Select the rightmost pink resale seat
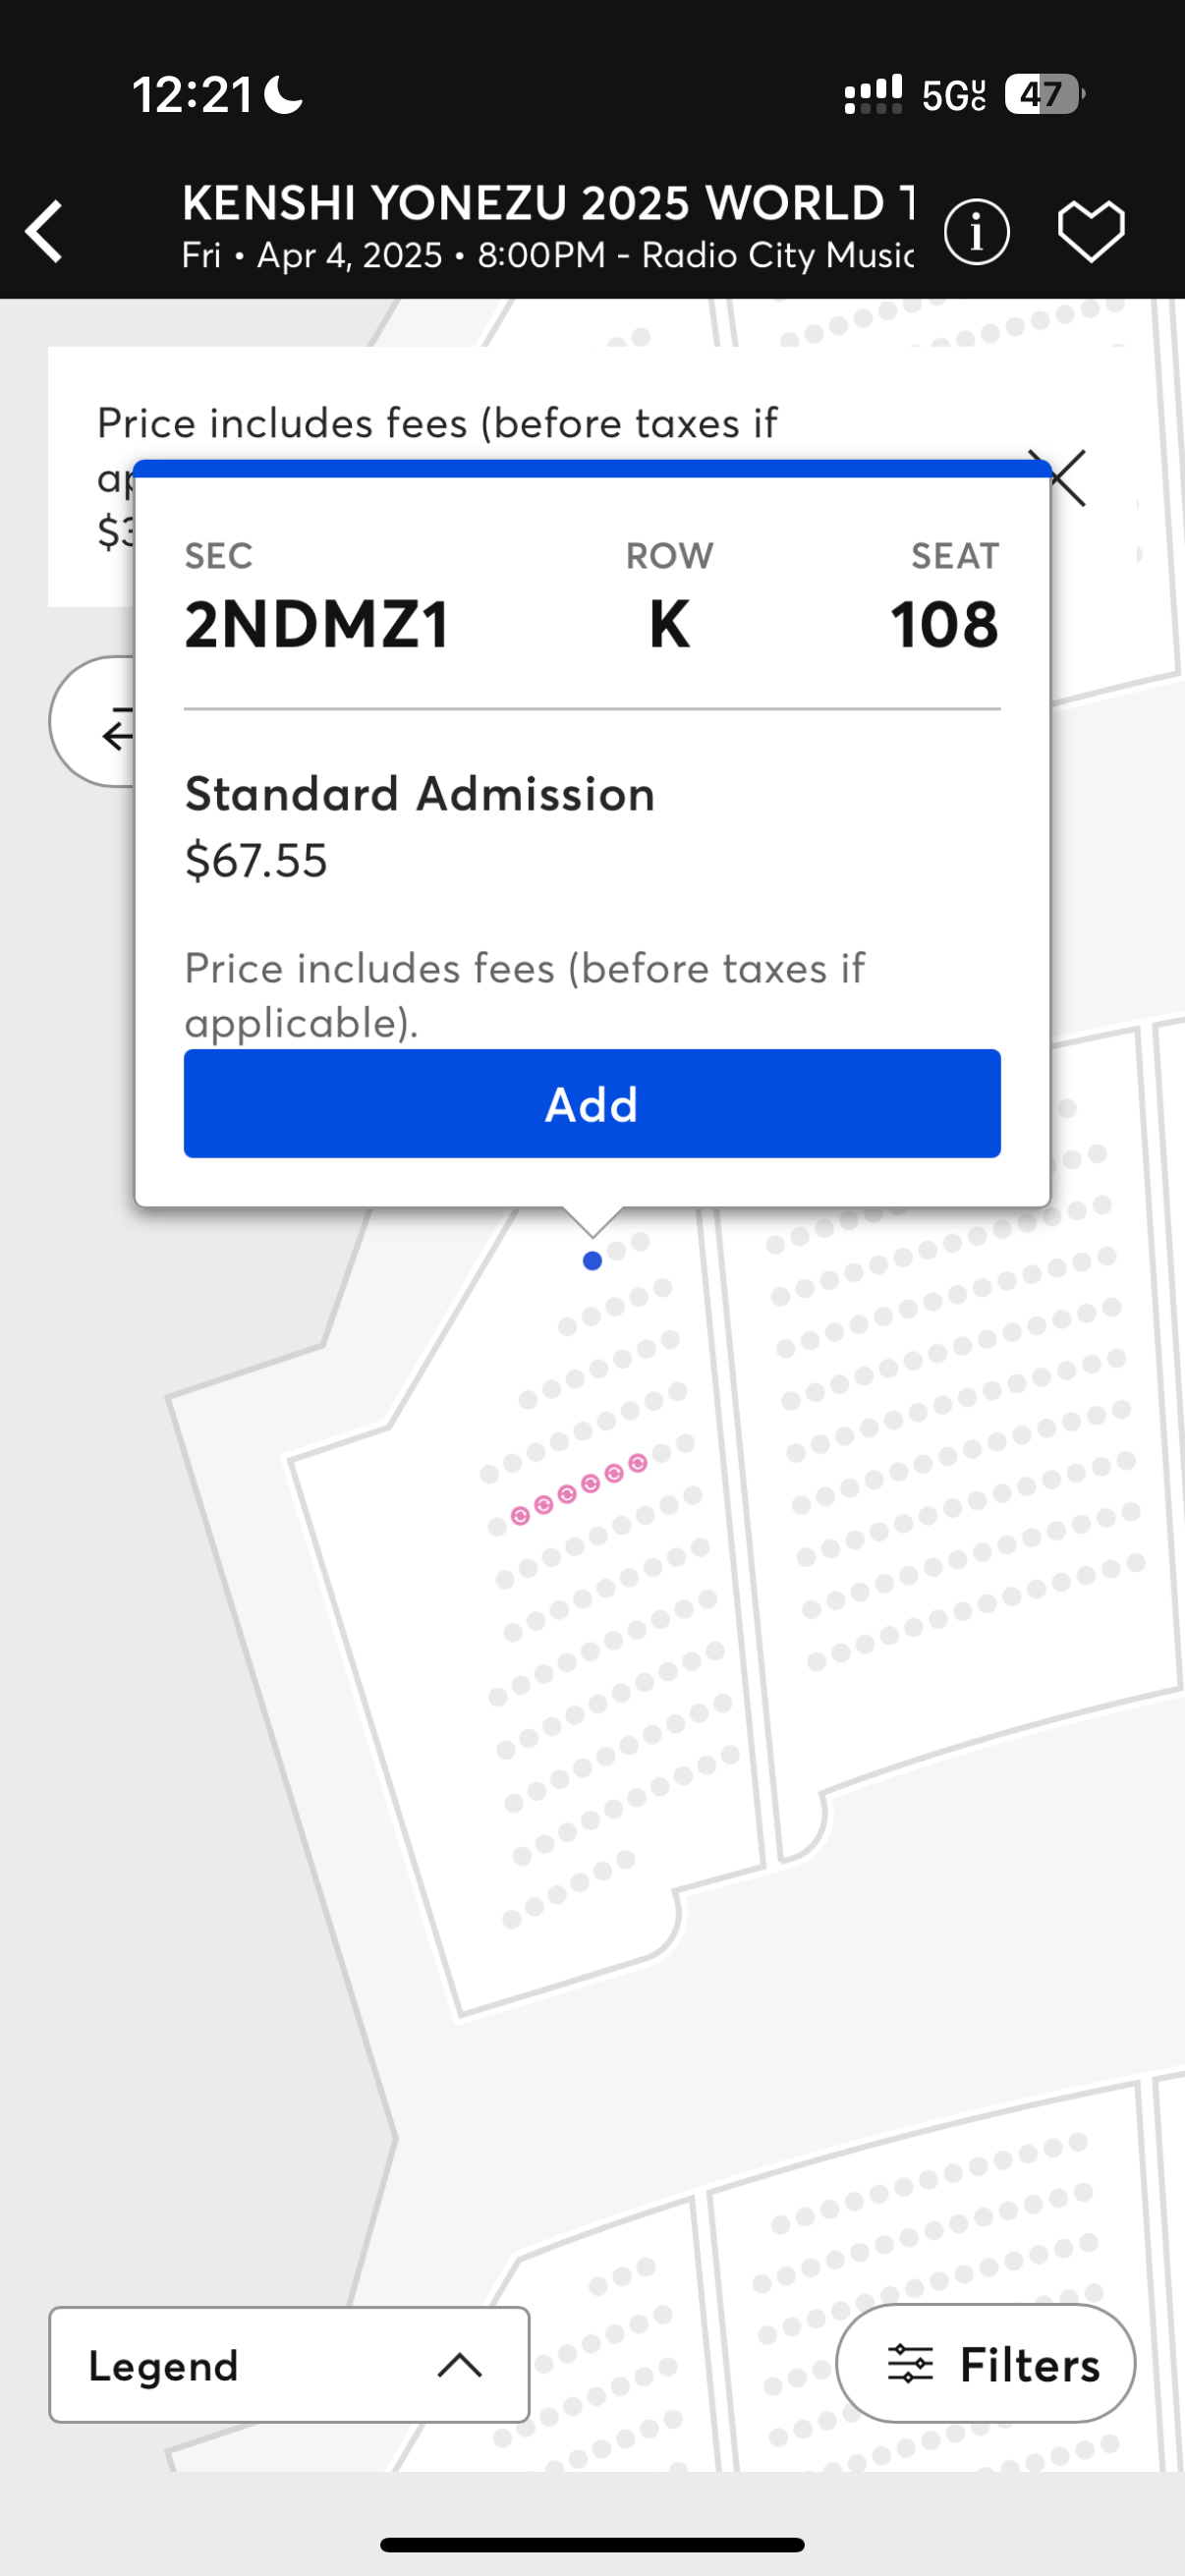The image size is (1185, 2576). pyautogui.click(x=638, y=1464)
